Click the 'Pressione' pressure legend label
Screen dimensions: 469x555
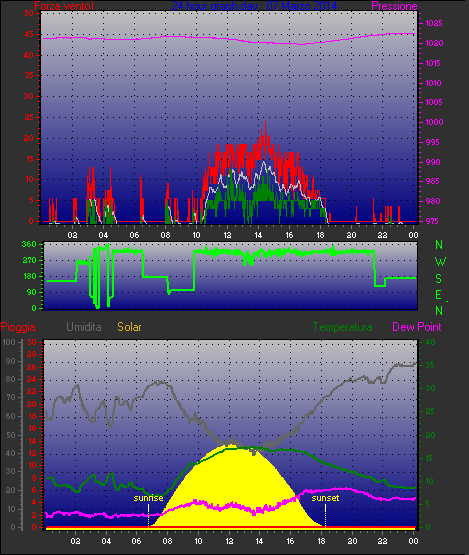[394, 6]
